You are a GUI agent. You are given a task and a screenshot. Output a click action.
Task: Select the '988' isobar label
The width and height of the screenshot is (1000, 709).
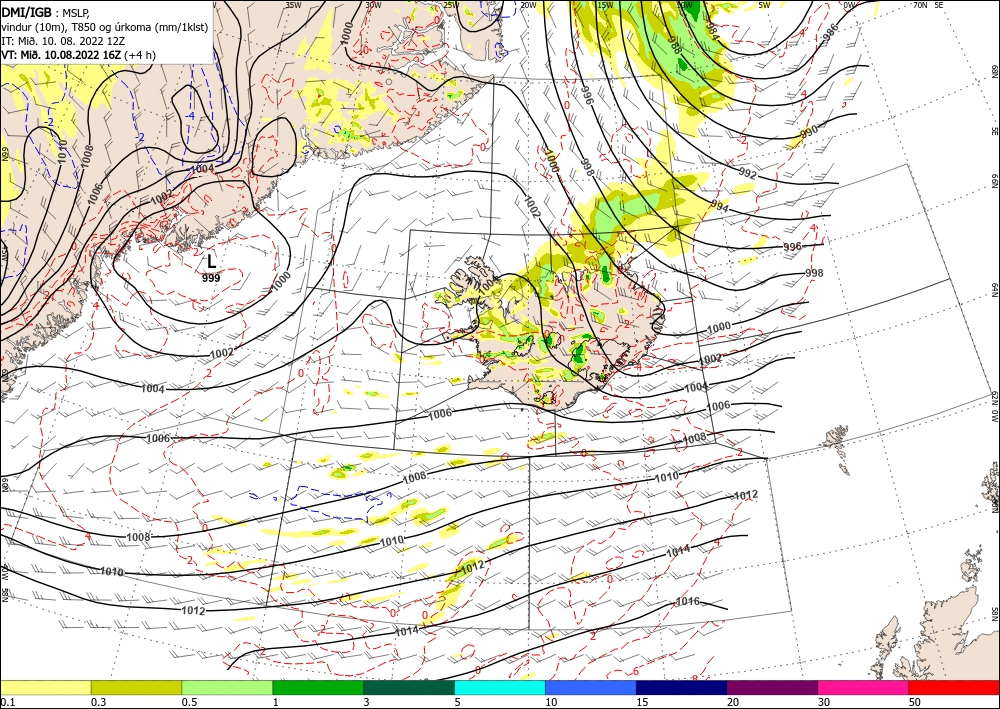tap(675, 43)
